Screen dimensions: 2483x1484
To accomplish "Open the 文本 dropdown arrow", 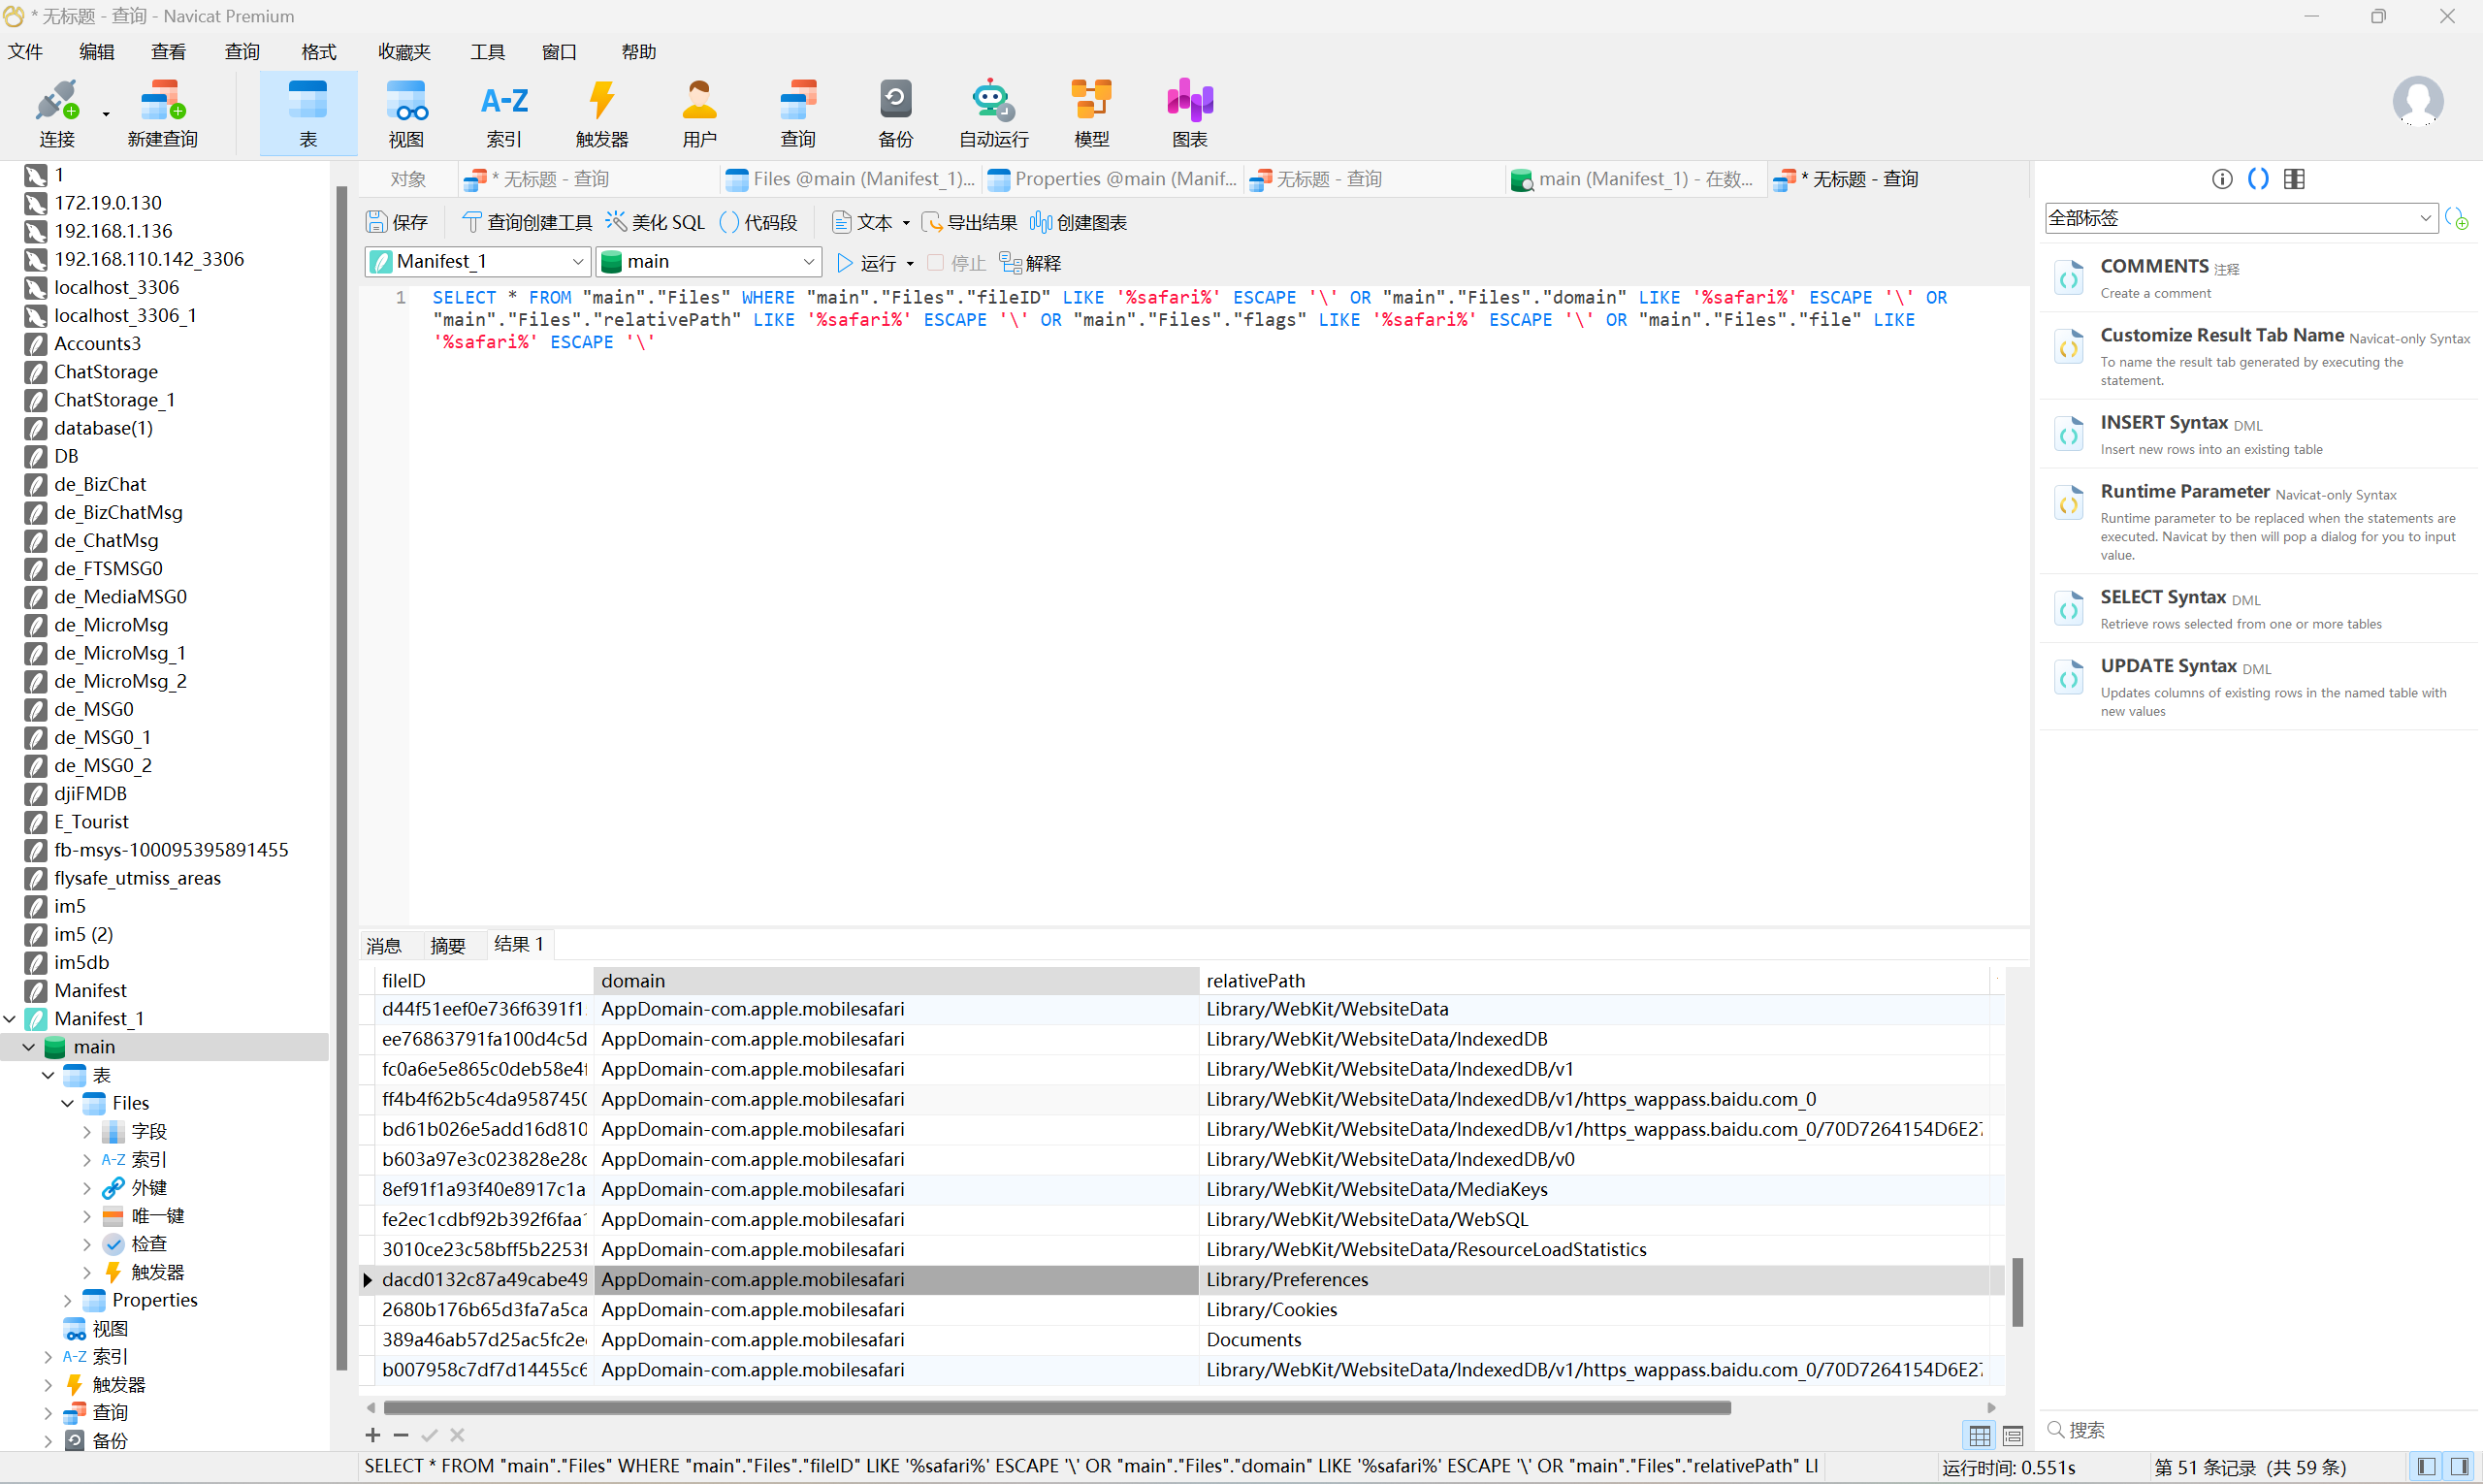I will click(x=906, y=223).
